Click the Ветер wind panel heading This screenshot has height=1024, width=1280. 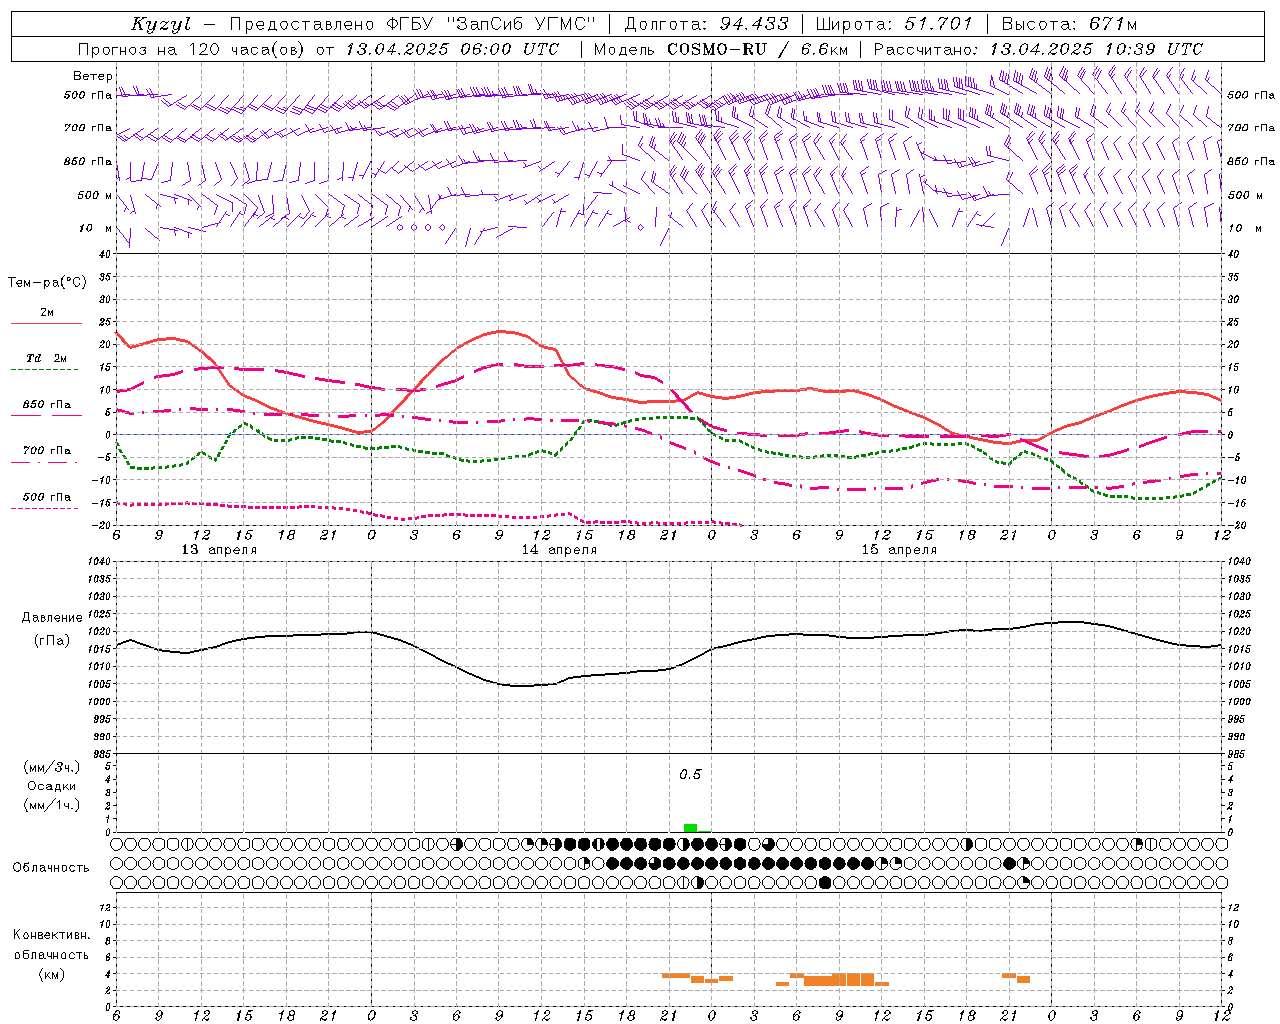point(92,76)
